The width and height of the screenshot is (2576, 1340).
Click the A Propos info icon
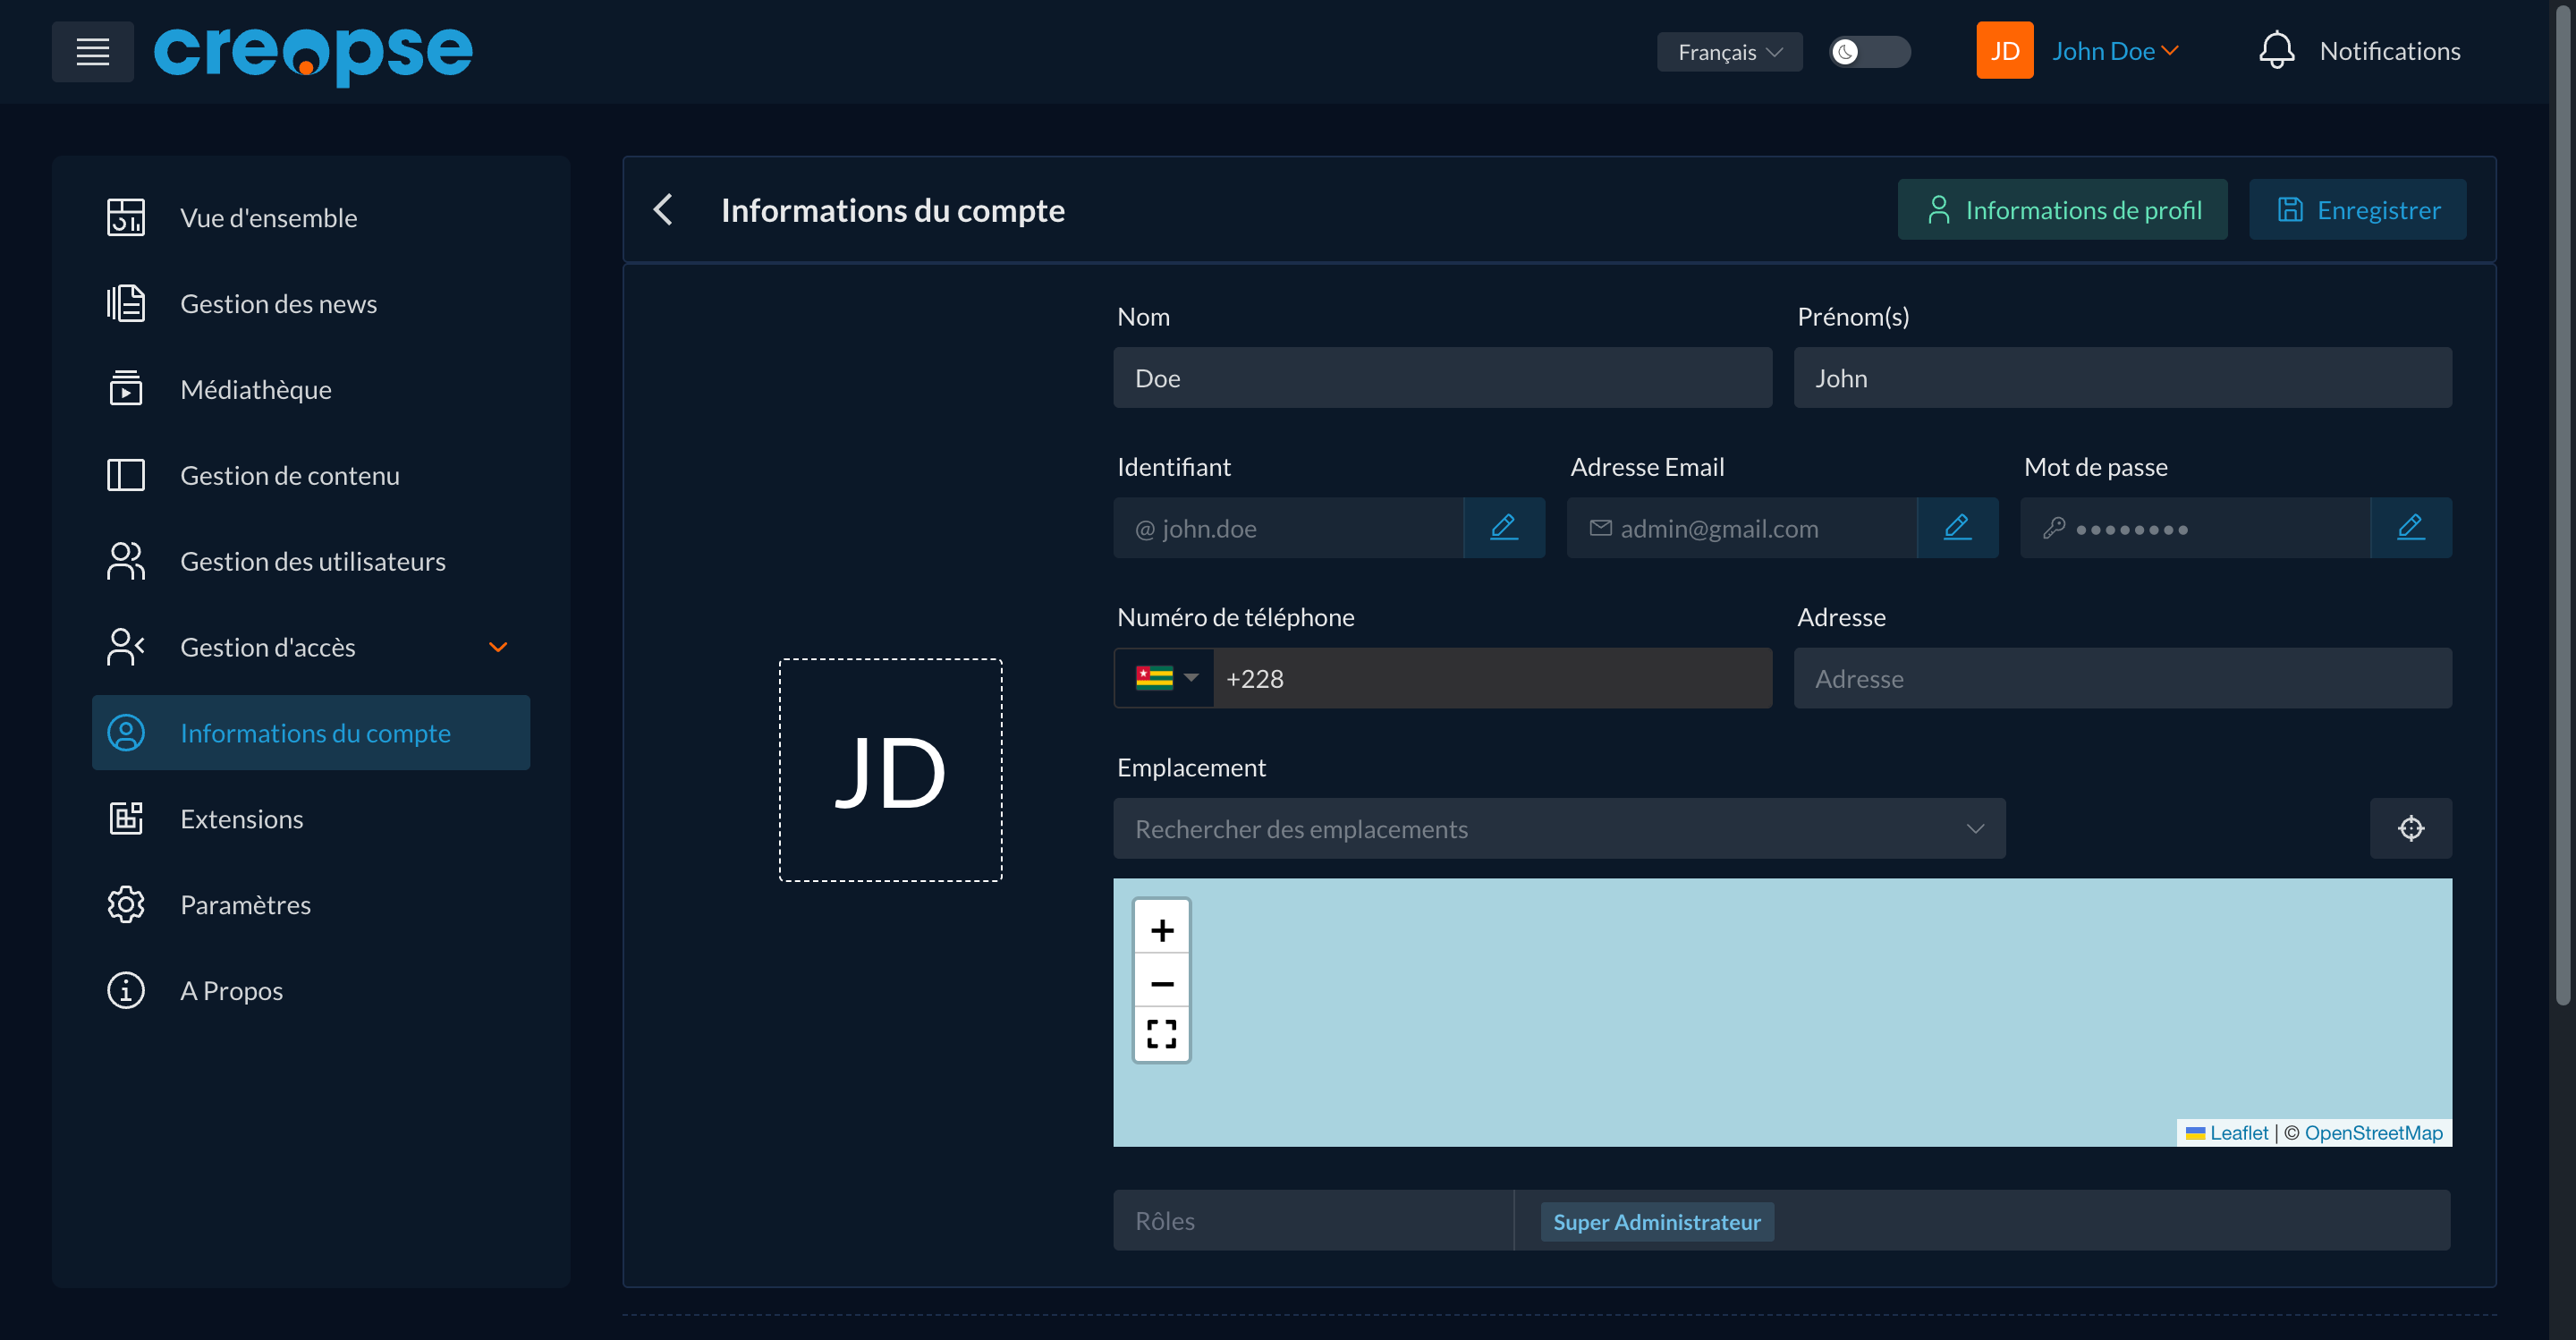pos(126,991)
